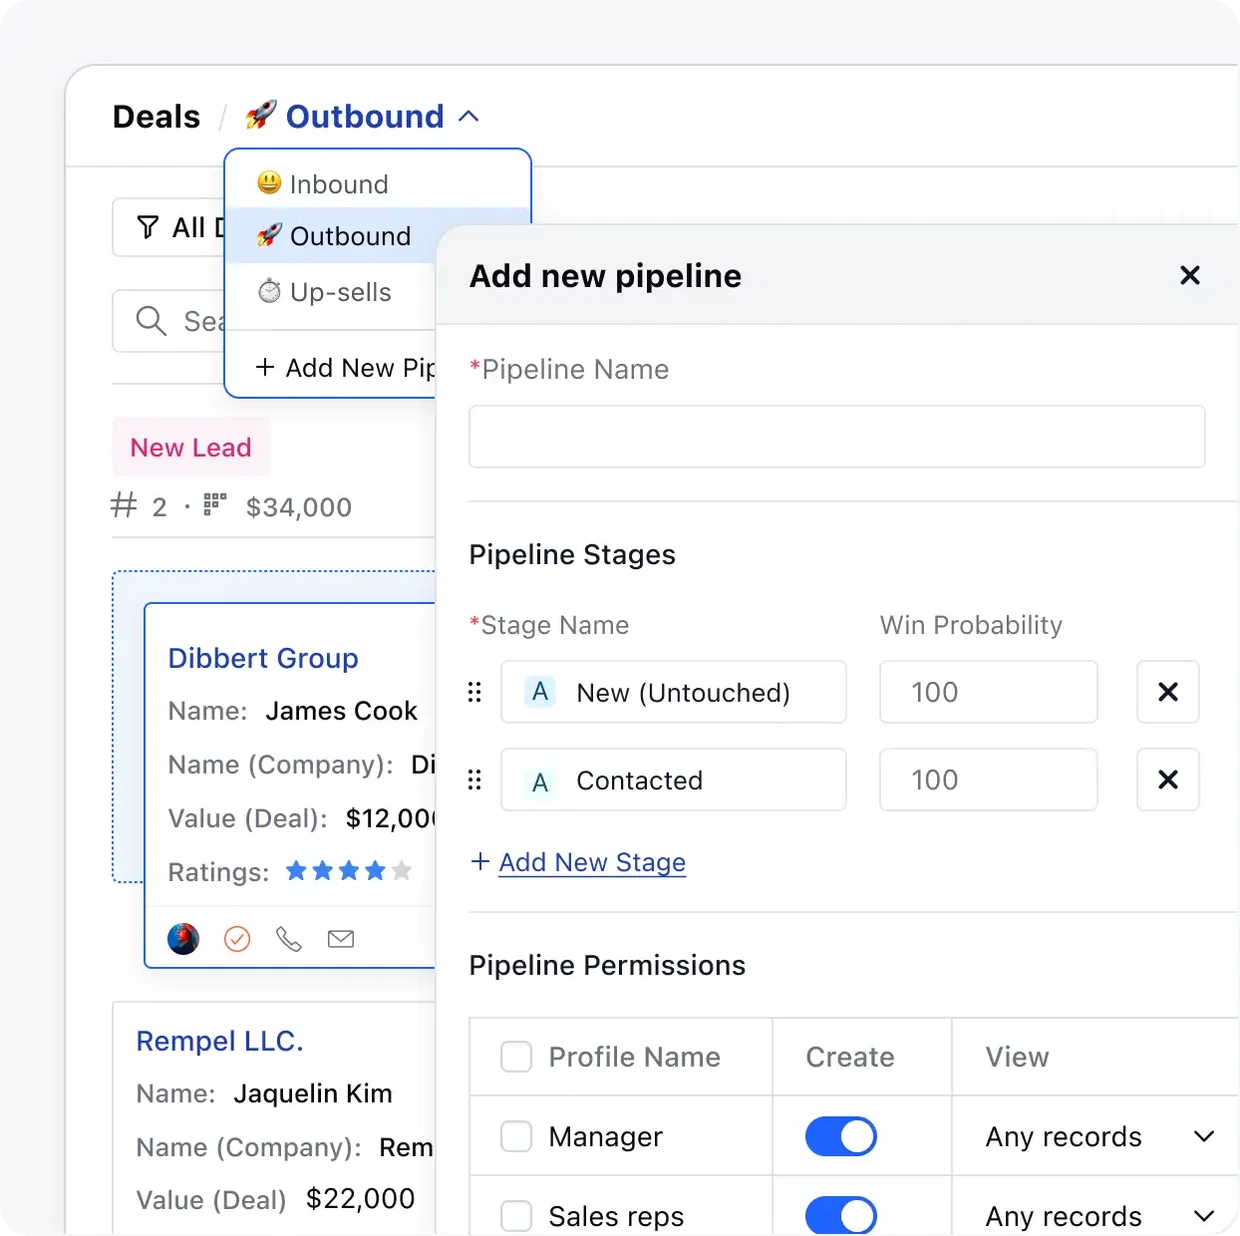Click the plus icon before Add New Stage
Viewport: 1240px width, 1236px height.
(x=480, y=861)
